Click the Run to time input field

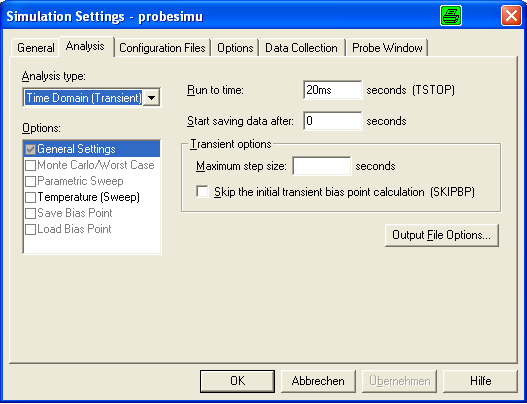[333, 90]
